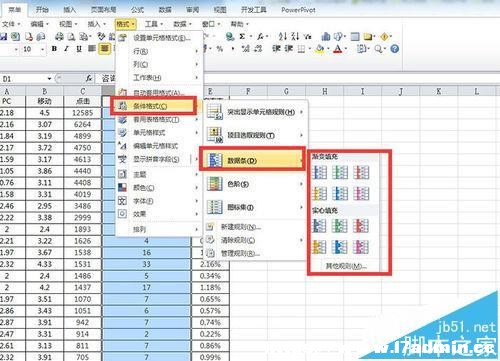The height and width of the screenshot is (361, 500).
Task: Click 其他规则(M)... at the bottom of the data bar submenu
Action: [346, 266]
